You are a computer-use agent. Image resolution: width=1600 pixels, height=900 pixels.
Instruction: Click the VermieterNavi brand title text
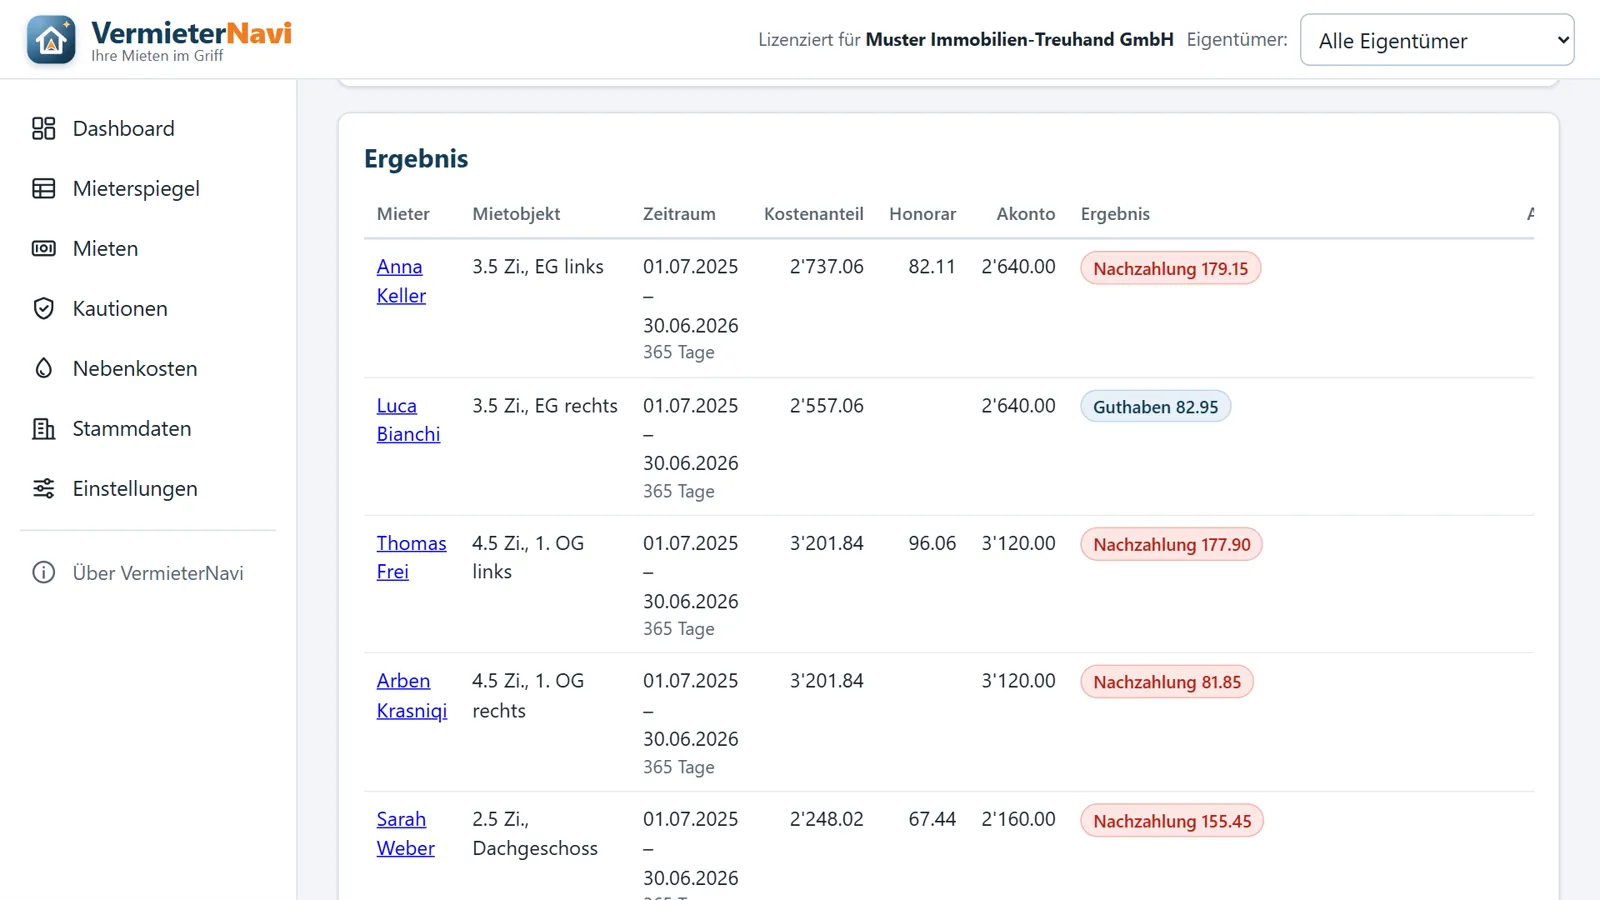point(191,33)
